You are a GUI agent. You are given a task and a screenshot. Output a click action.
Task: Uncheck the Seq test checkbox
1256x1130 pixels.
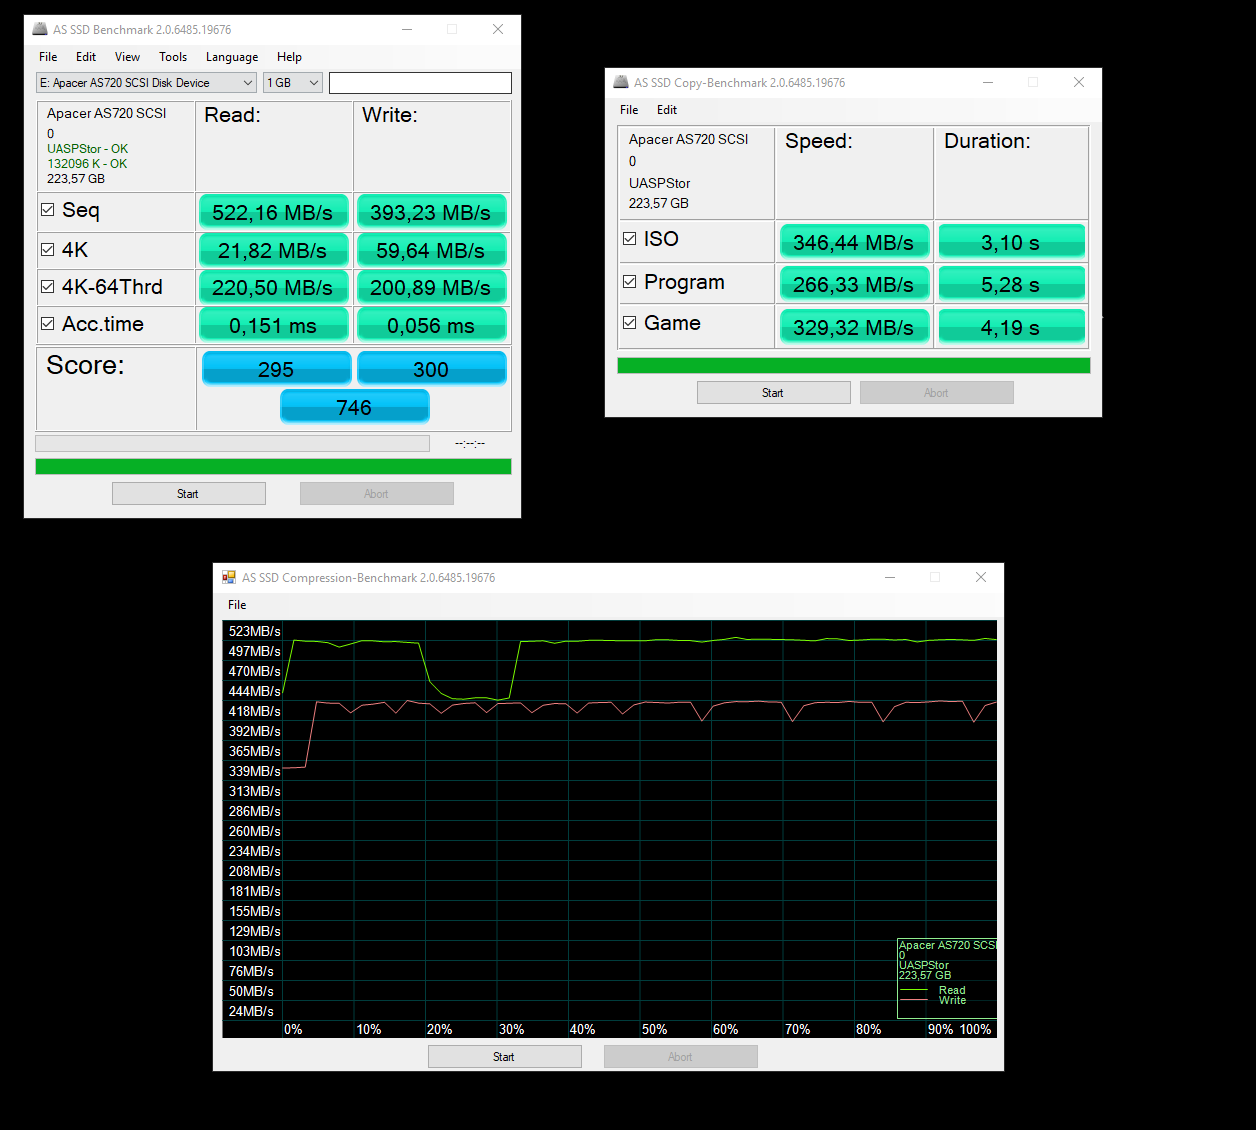(47, 210)
